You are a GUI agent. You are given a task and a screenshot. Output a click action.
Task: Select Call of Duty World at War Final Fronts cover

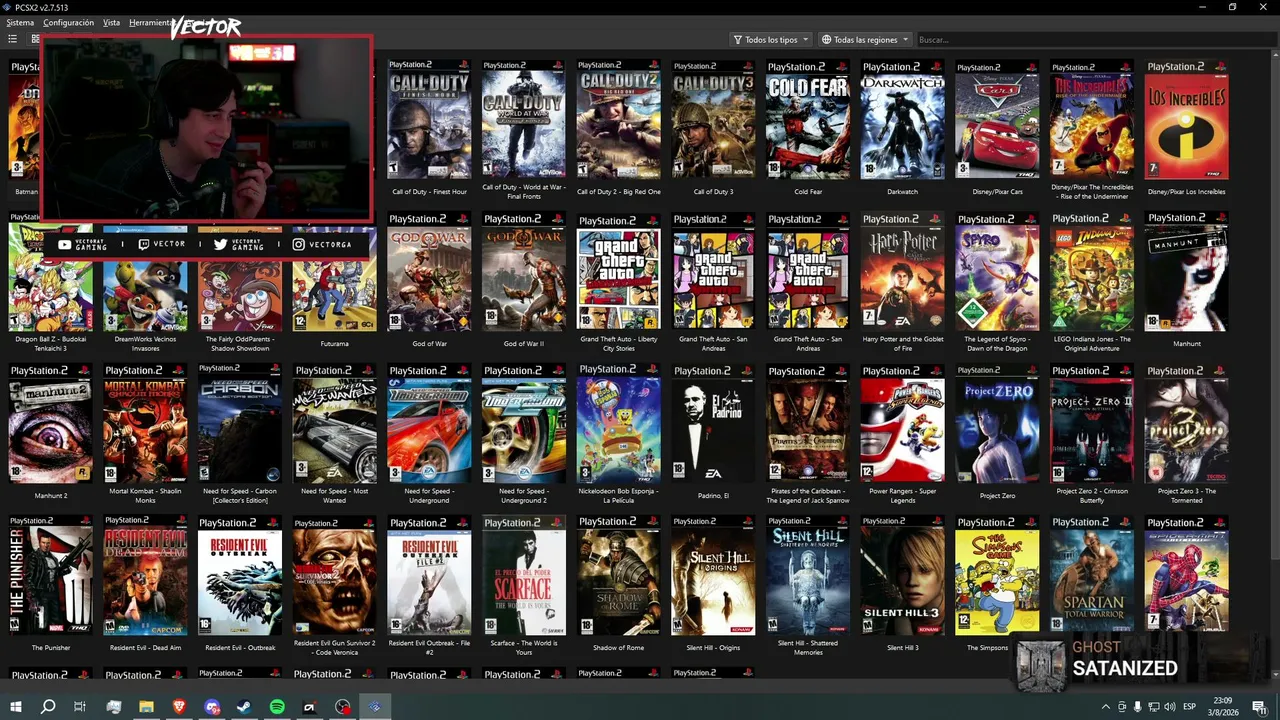523,120
